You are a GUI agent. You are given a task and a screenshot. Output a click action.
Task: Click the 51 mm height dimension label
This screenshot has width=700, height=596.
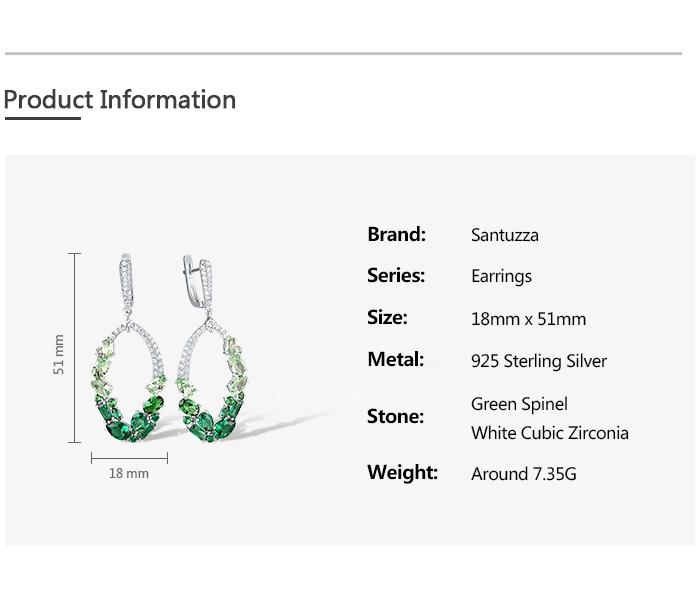pos(59,354)
